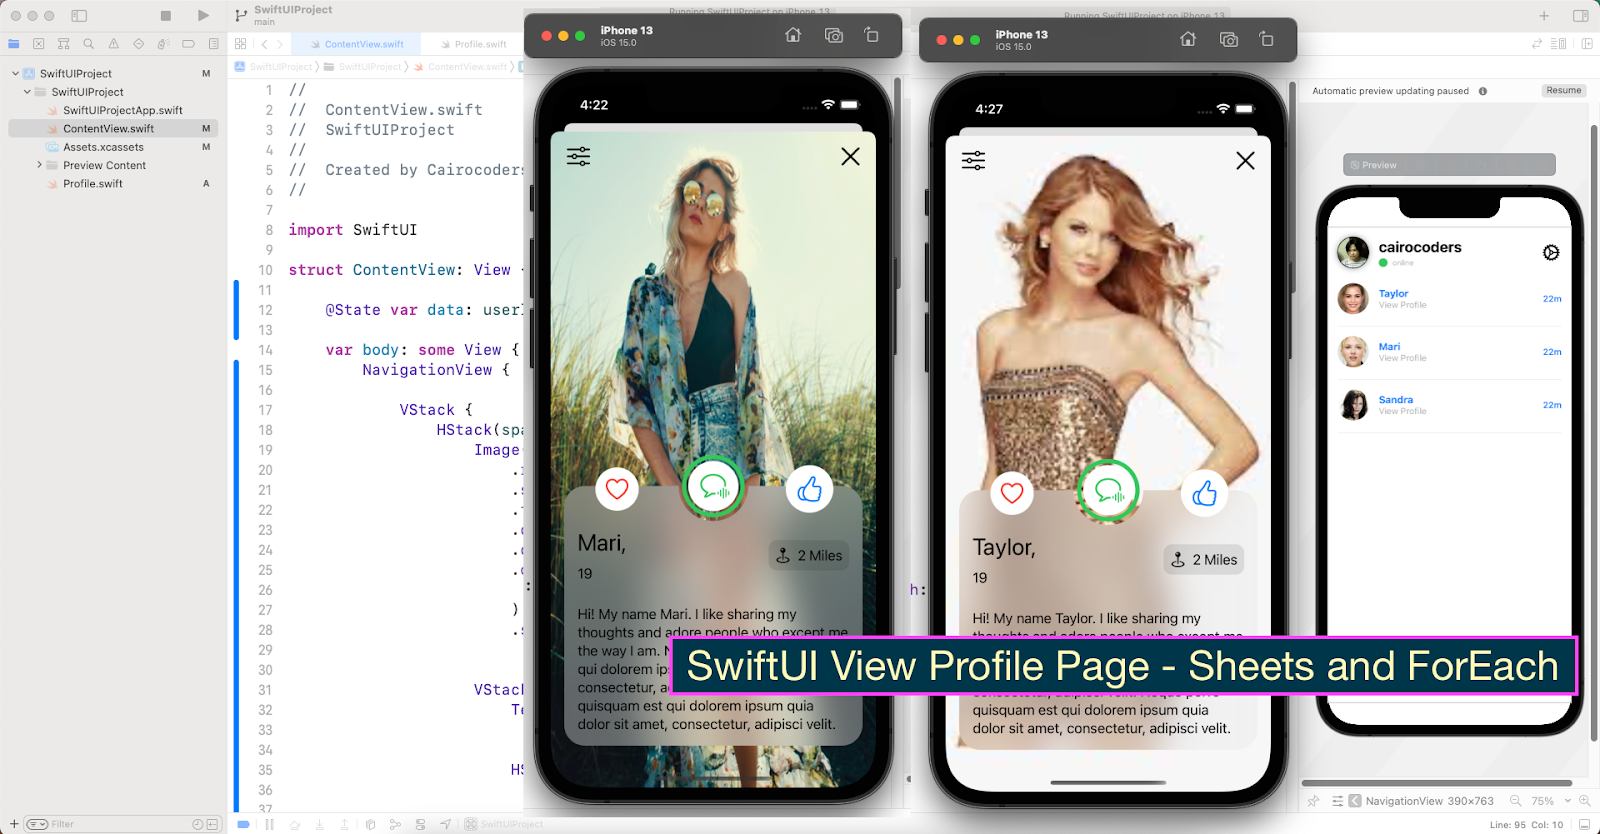Image resolution: width=1600 pixels, height=834 pixels.
Task: Toggle the navigator sidebar in Xcode toolbar
Action: tap(79, 16)
